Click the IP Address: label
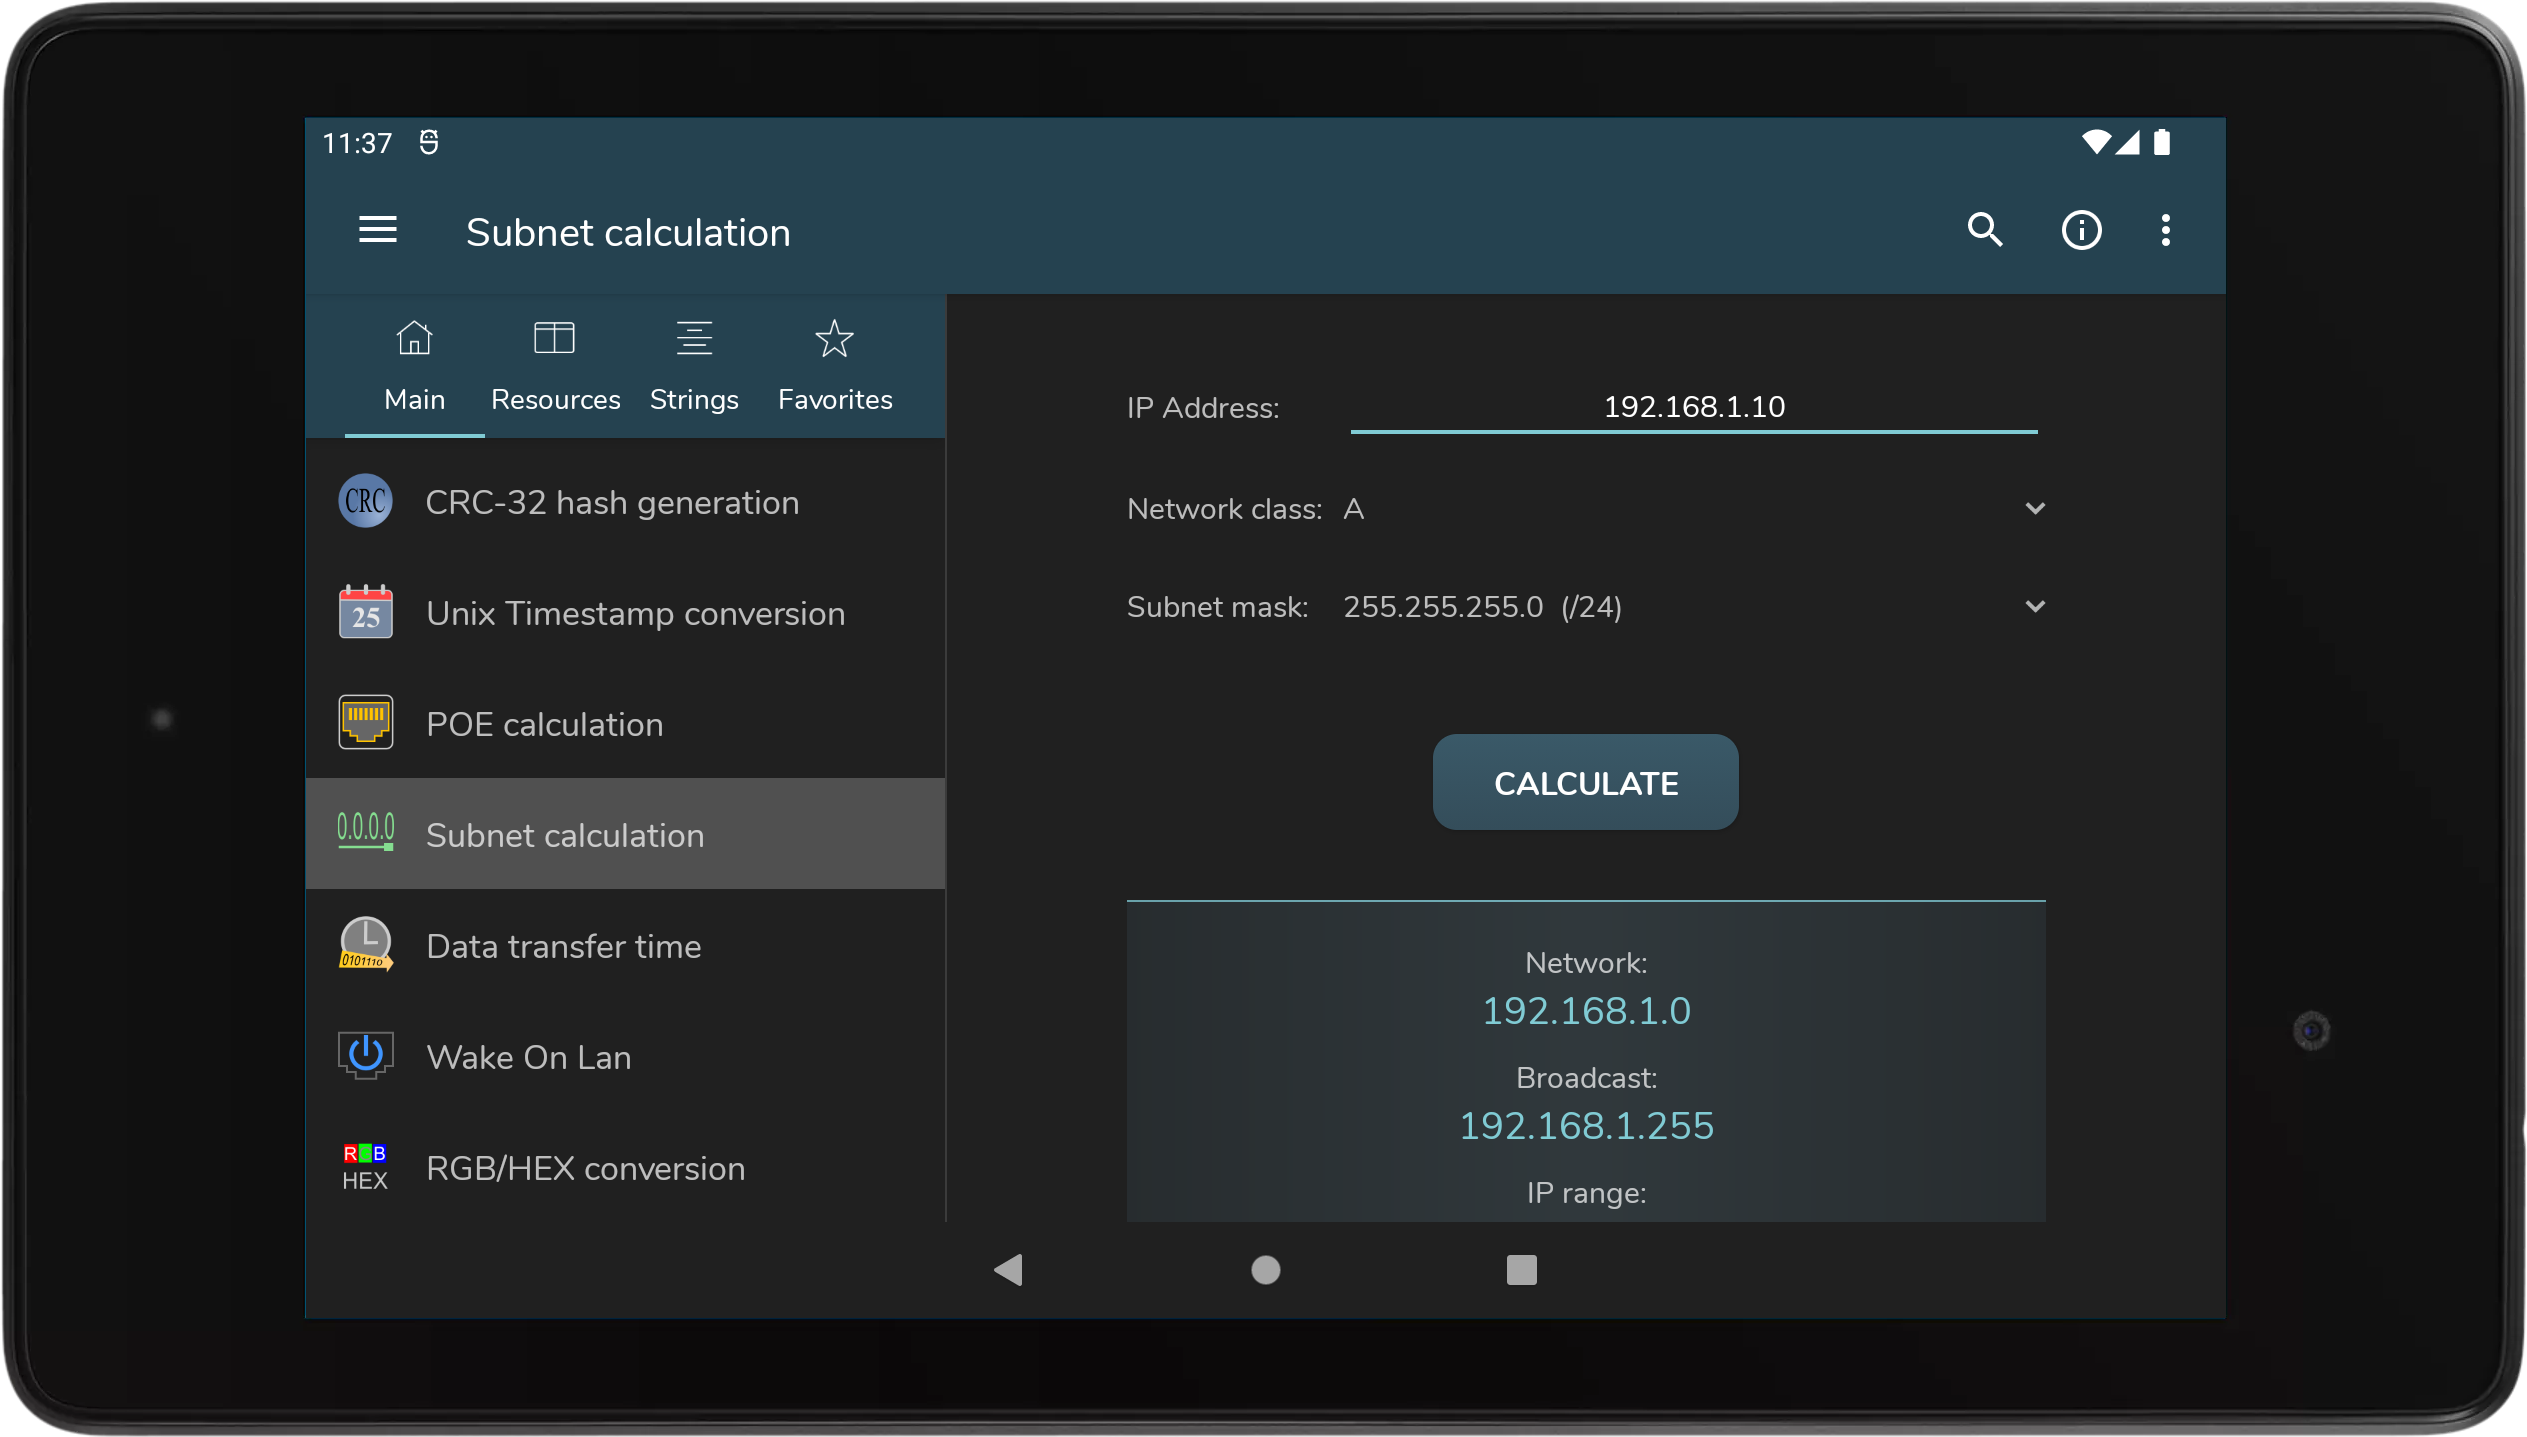 click(x=1203, y=408)
